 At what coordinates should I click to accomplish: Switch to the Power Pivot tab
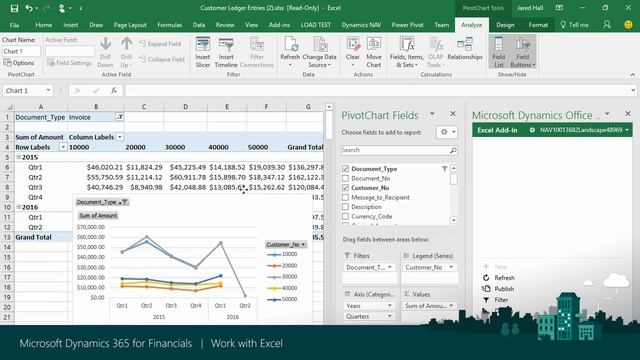click(407, 25)
